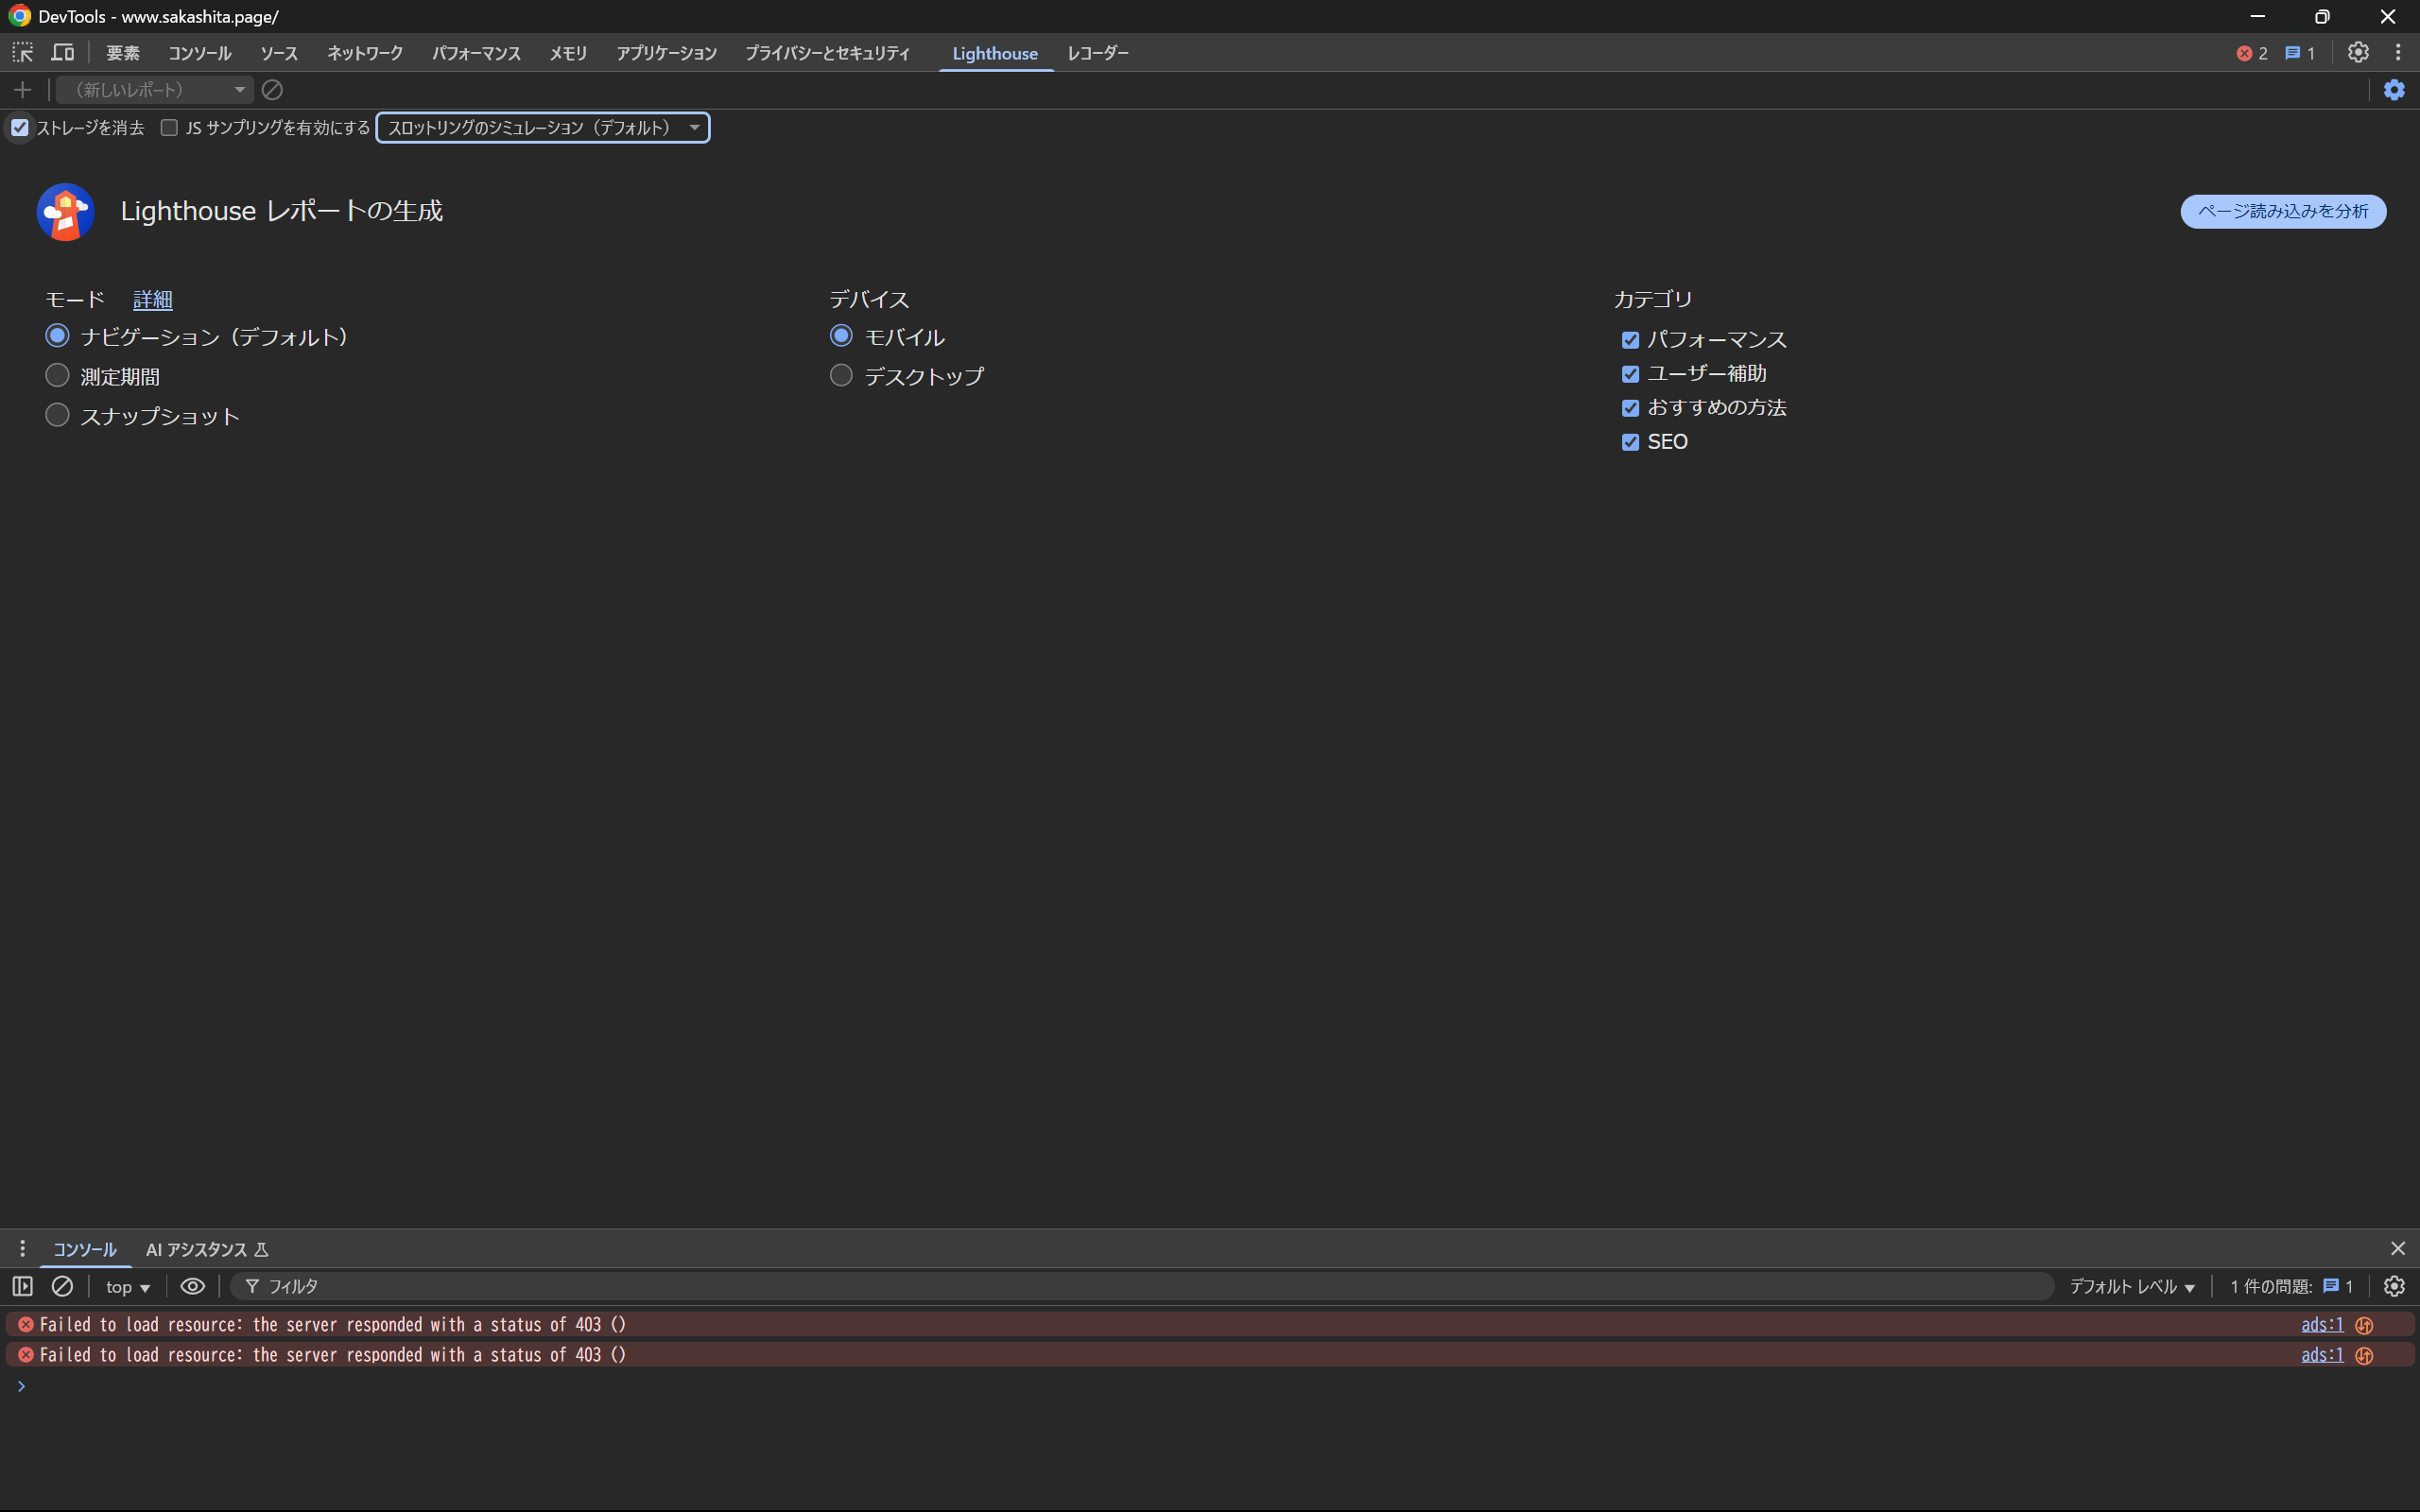This screenshot has width=2420, height=1512.
Task: Click the inspect element picker icon
Action: (22, 53)
